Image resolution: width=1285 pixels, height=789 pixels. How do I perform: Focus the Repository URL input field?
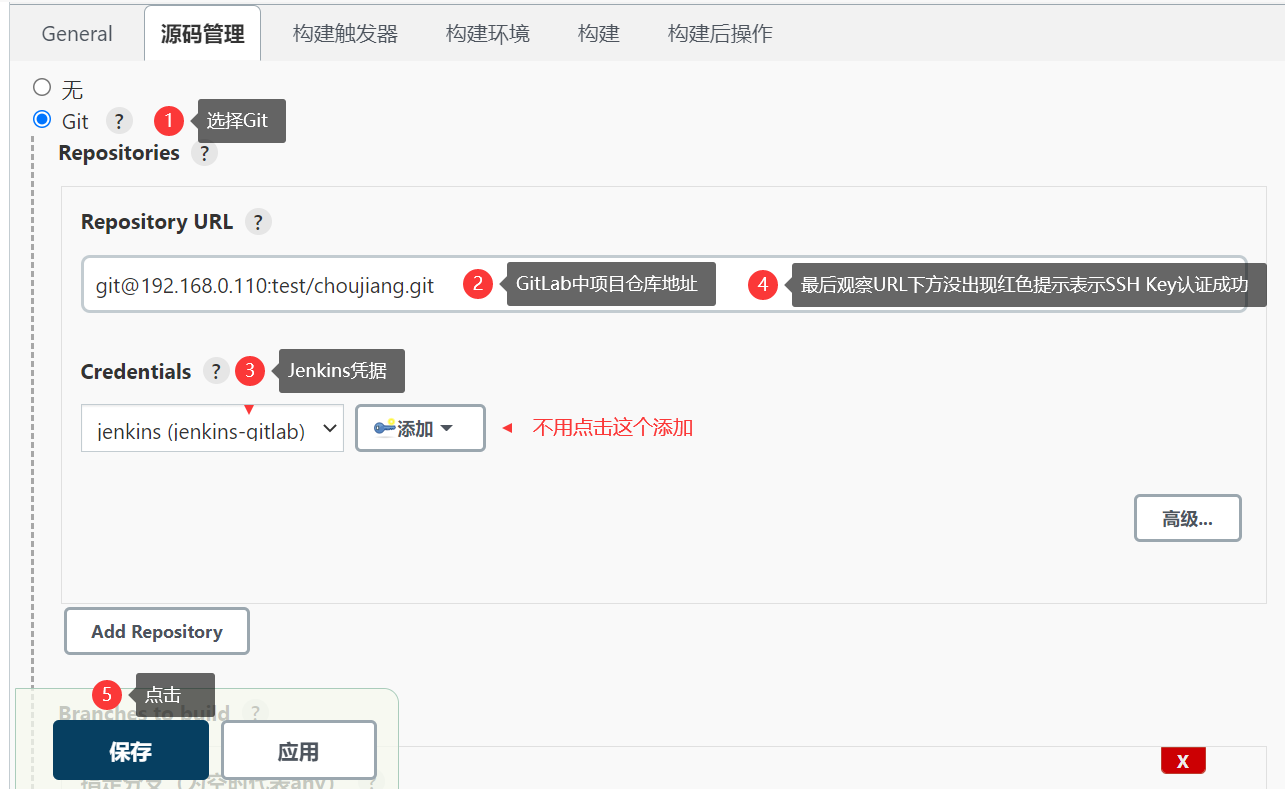664,284
